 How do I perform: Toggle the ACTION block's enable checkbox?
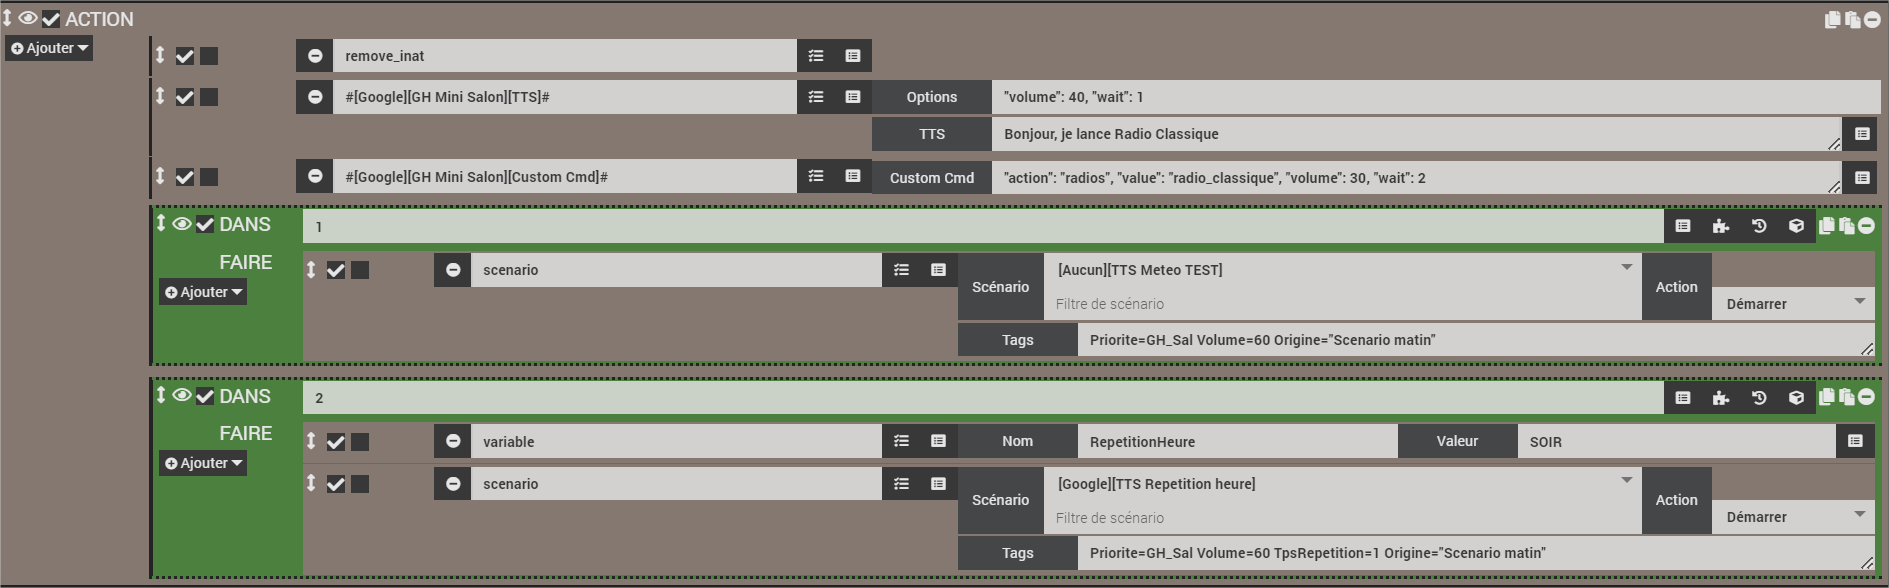pyautogui.click(x=51, y=19)
